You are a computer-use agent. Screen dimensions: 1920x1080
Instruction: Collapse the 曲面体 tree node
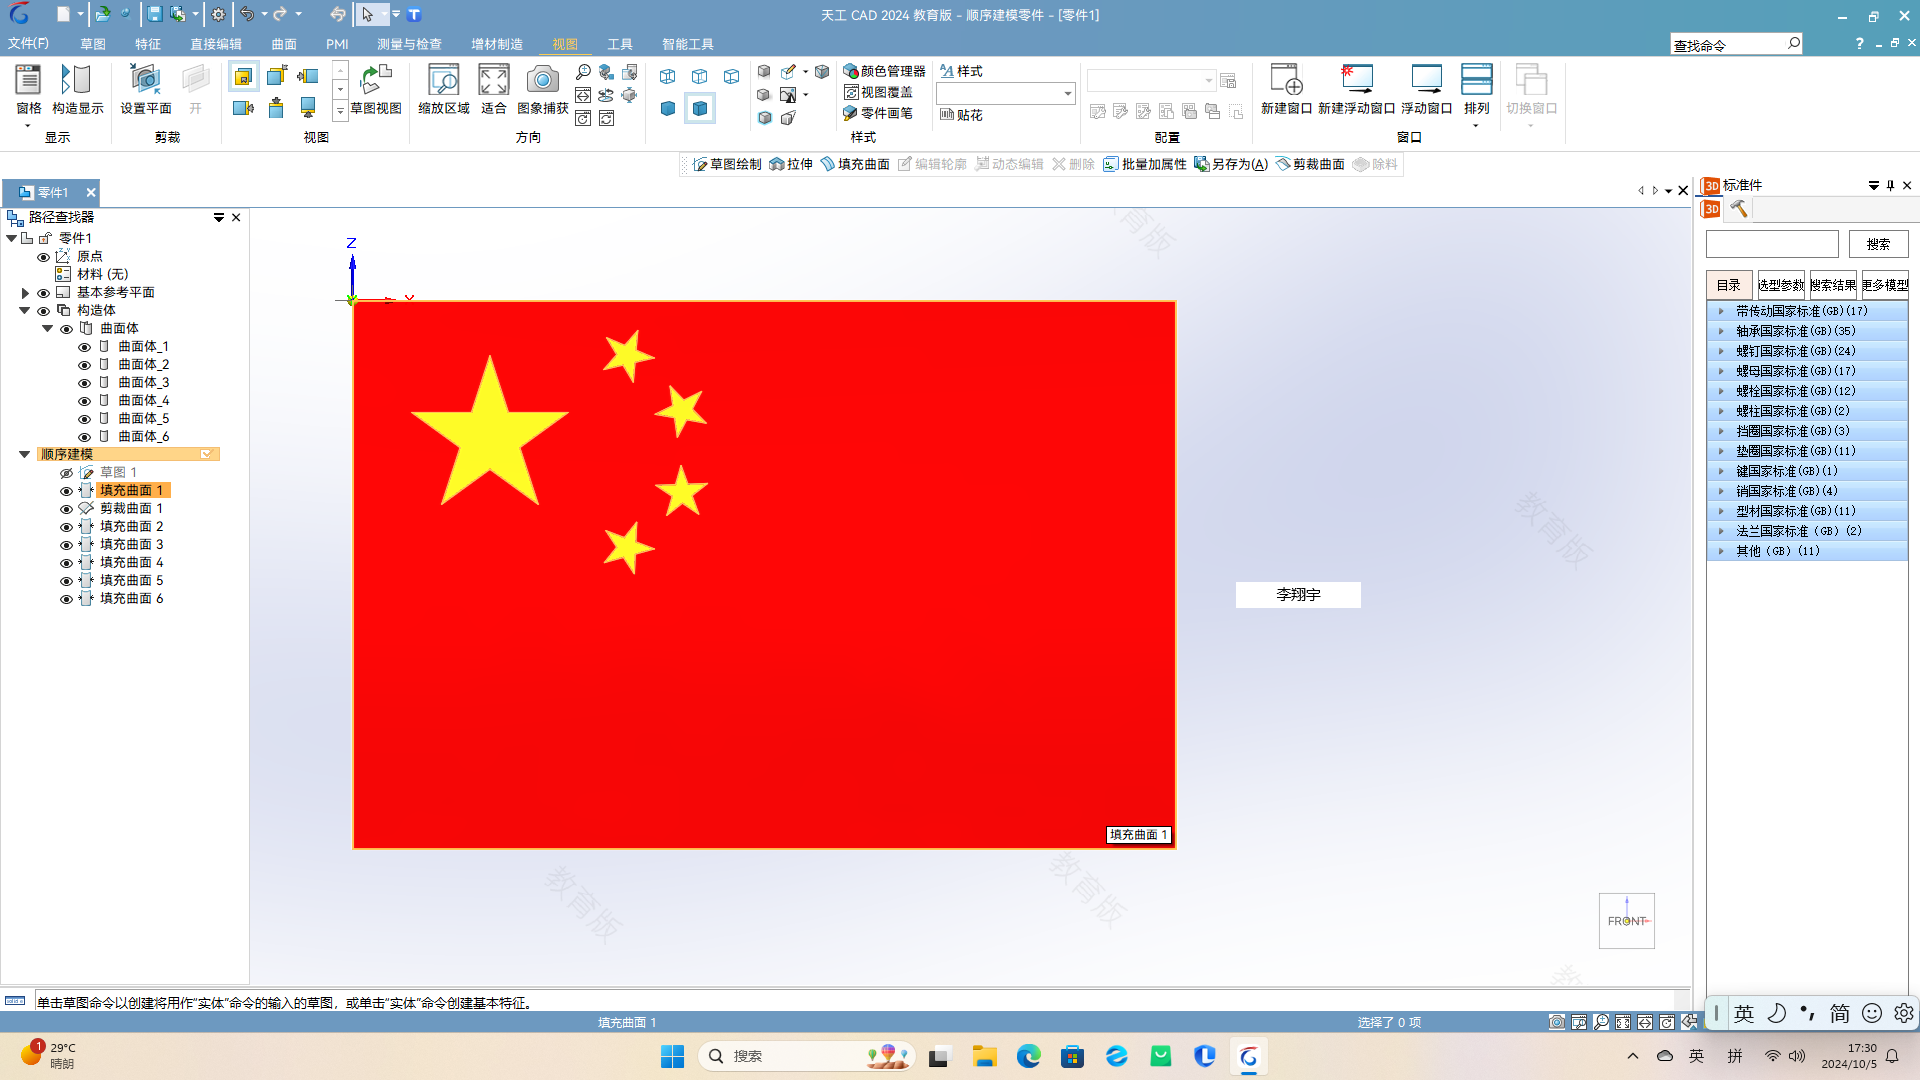[x=47, y=329]
